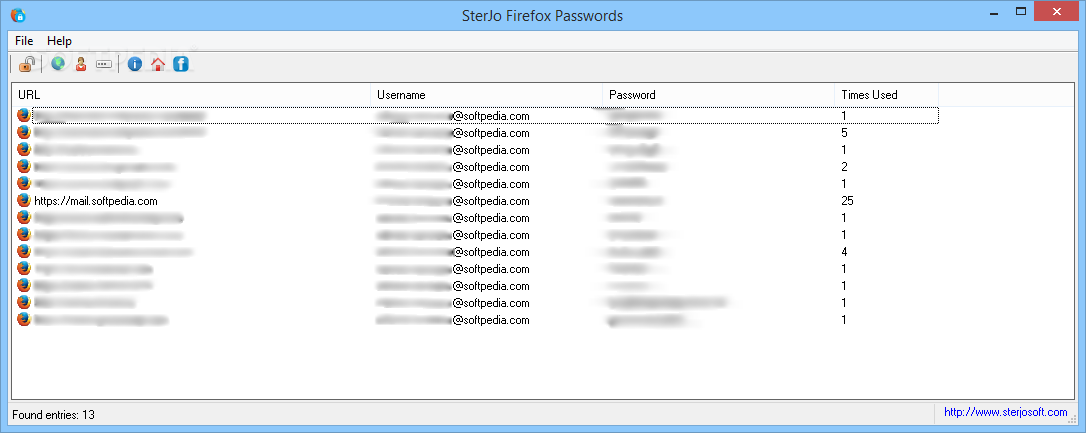1086x433 pixels.
Task: Open the File menu
Action: [x=24, y=41]
